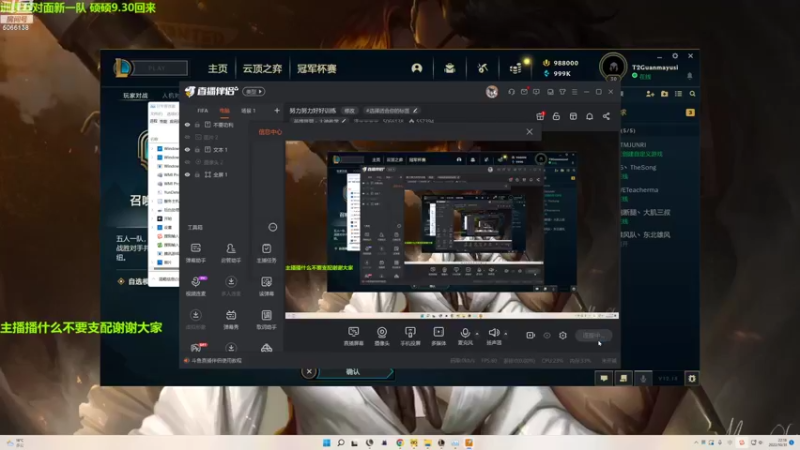Click the 确认 confirm button in League client
The width and height of the screenshot is (800, 450).
point(355,372)
